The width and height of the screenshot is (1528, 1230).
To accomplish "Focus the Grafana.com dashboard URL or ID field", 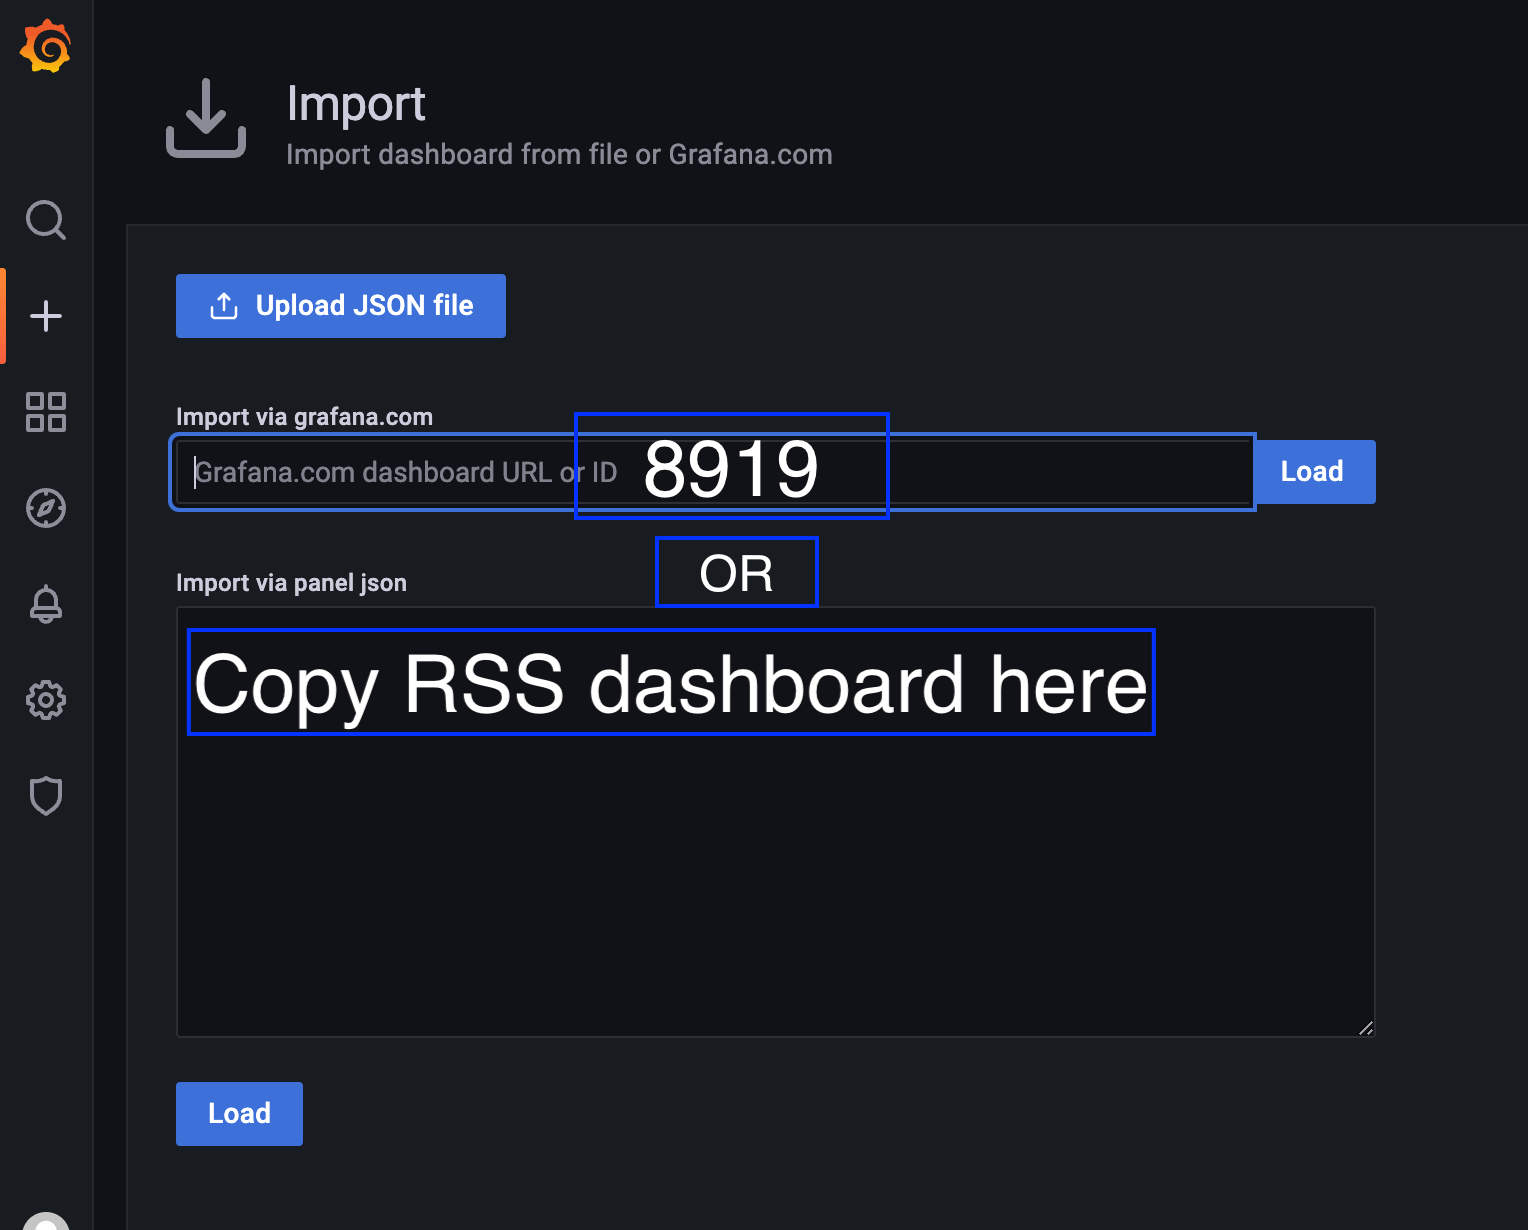I will (713, 472).
